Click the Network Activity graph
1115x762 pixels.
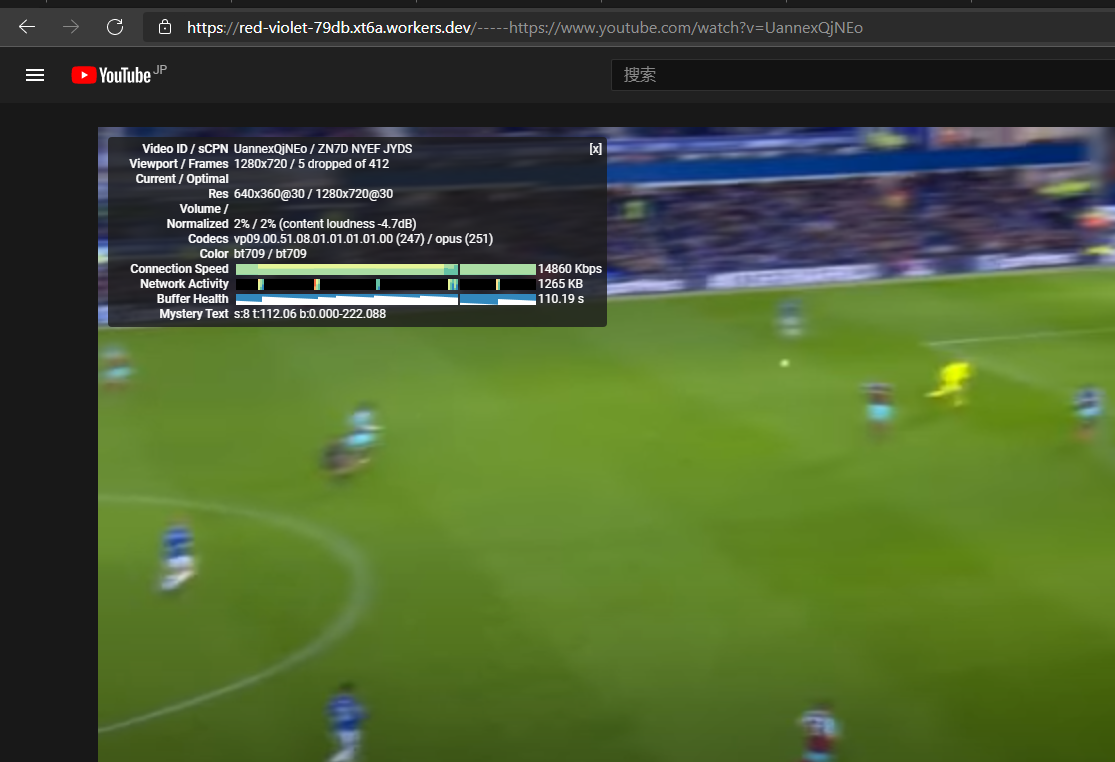(x=385, y=284)
